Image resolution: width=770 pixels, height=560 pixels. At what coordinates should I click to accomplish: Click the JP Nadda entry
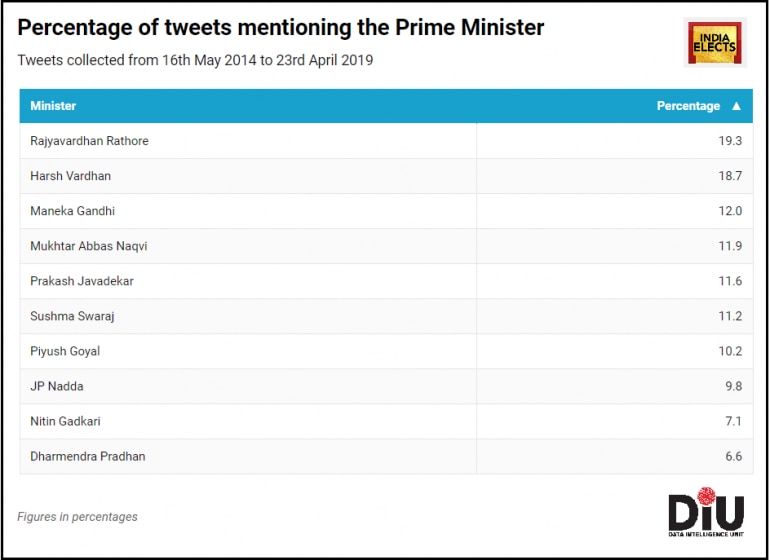56,386
